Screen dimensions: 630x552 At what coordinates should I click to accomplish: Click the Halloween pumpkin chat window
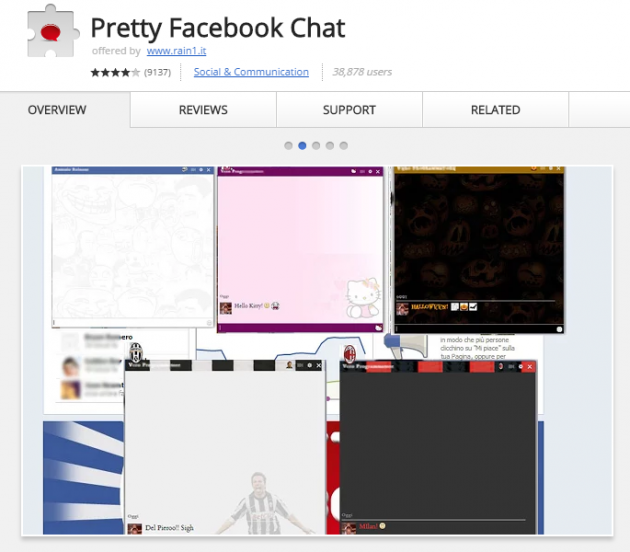478,240
